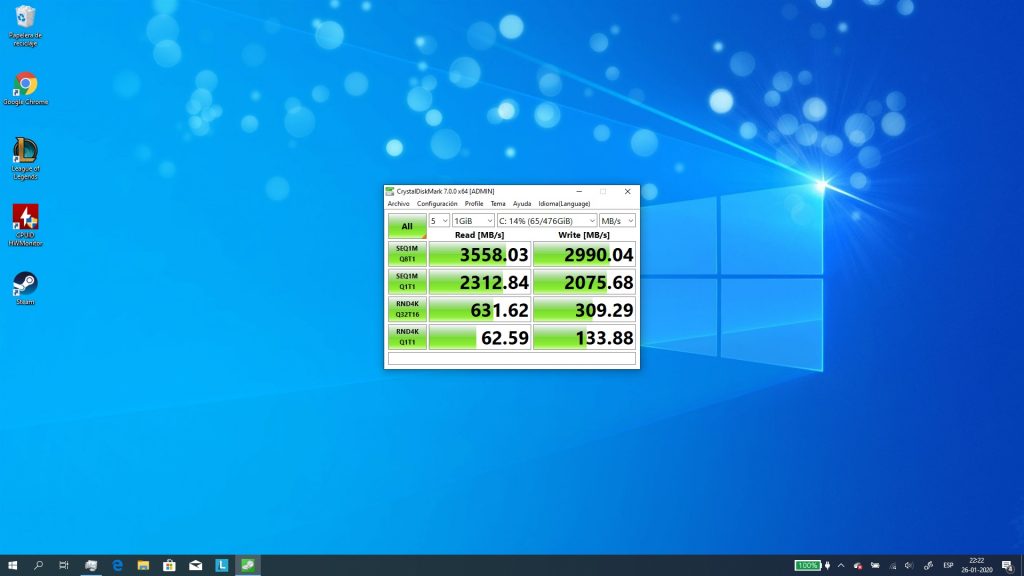Open the test count dropdown showing 5
The height and width of the screenshot is (576, 1024).
pyautogui.click(x=439, y=220)
